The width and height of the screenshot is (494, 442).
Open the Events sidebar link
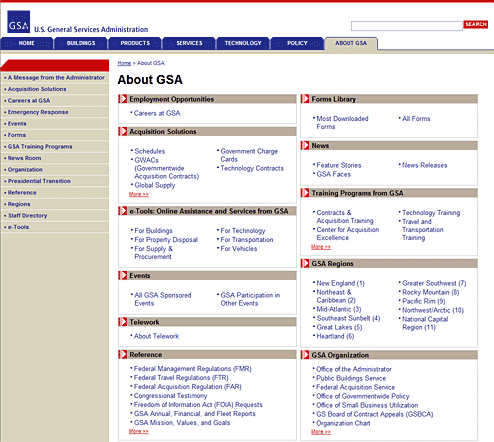point(17,123)
